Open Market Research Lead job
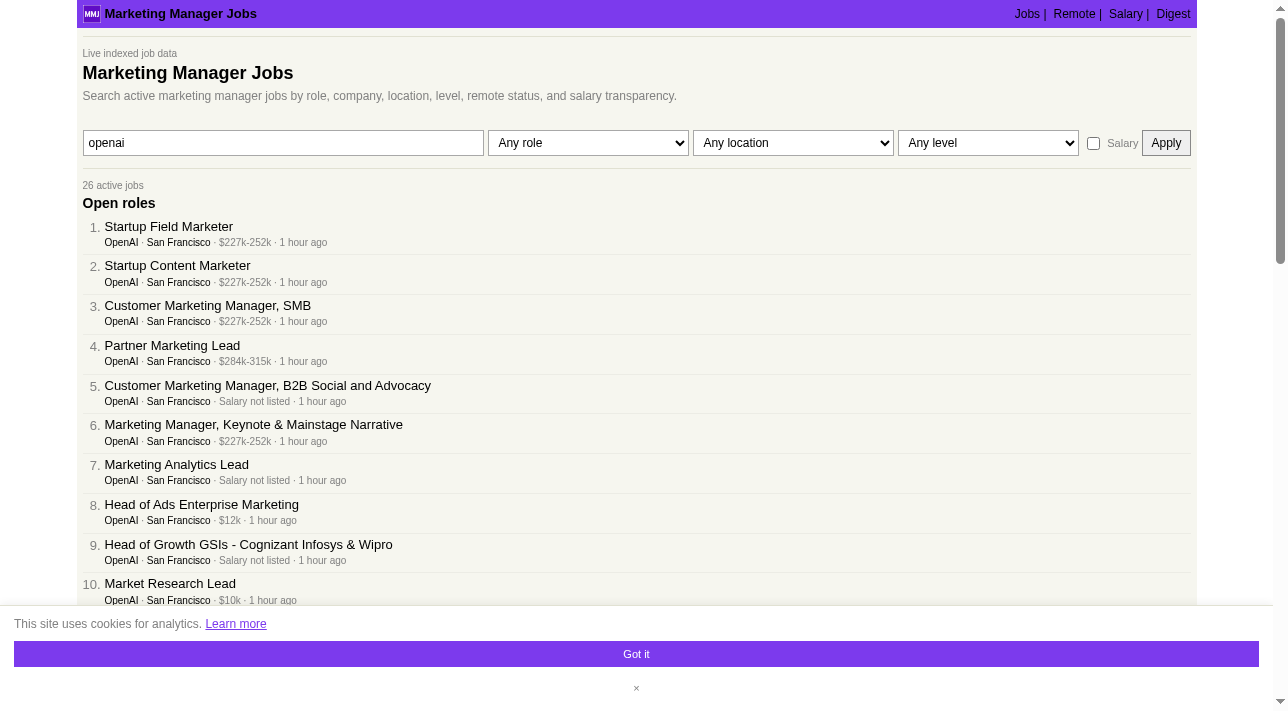The image size is (1288, 711). click(170, 584)
